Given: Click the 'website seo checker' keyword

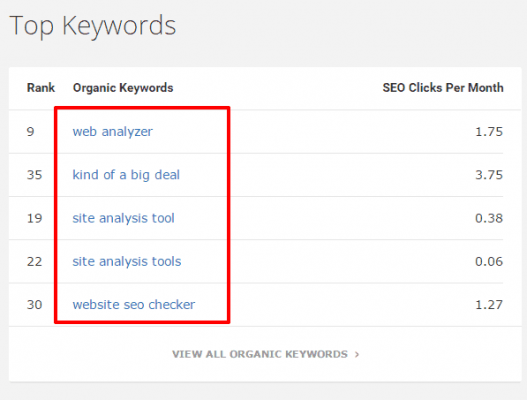Looking at the screenshot, I should tap(134, 305).
